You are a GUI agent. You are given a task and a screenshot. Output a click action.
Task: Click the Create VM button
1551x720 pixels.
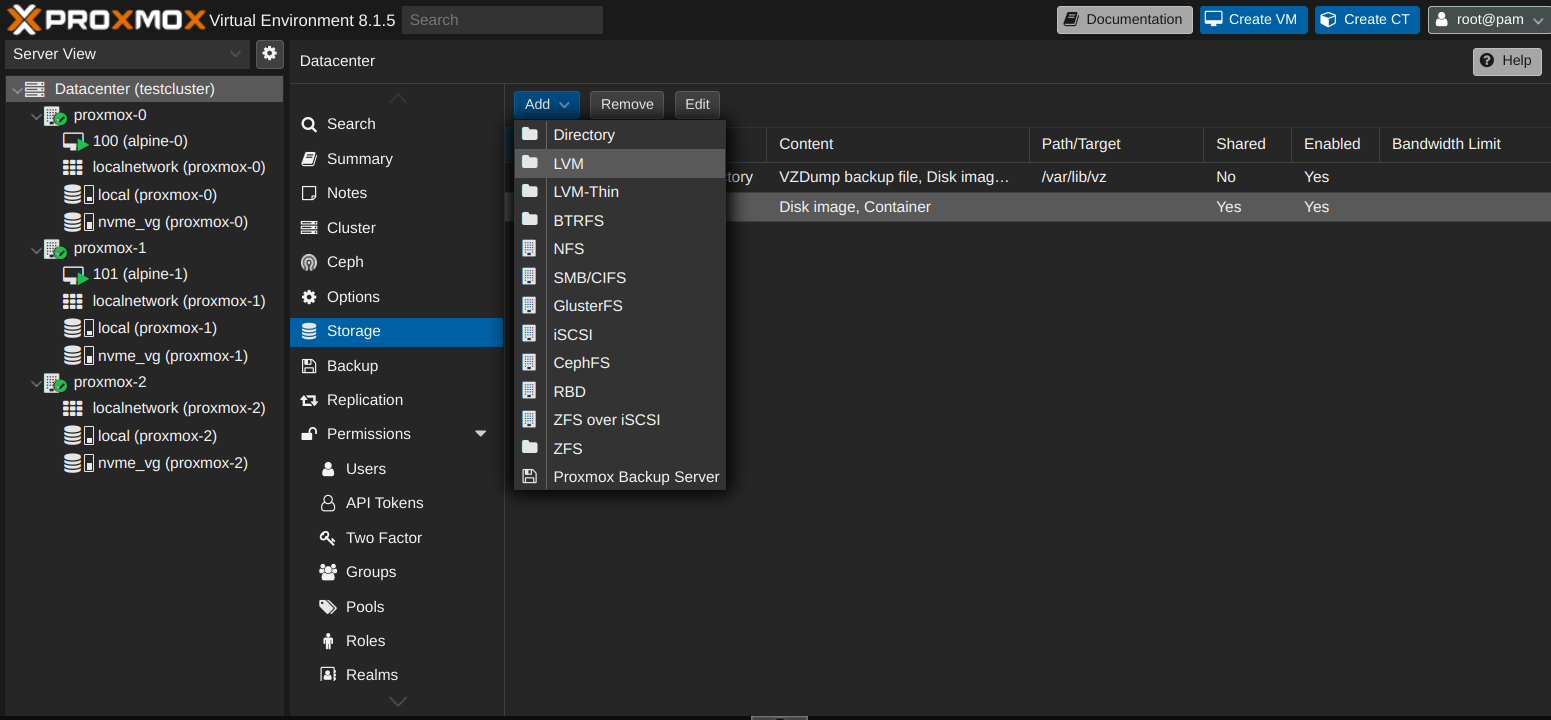click(1253, 19)
